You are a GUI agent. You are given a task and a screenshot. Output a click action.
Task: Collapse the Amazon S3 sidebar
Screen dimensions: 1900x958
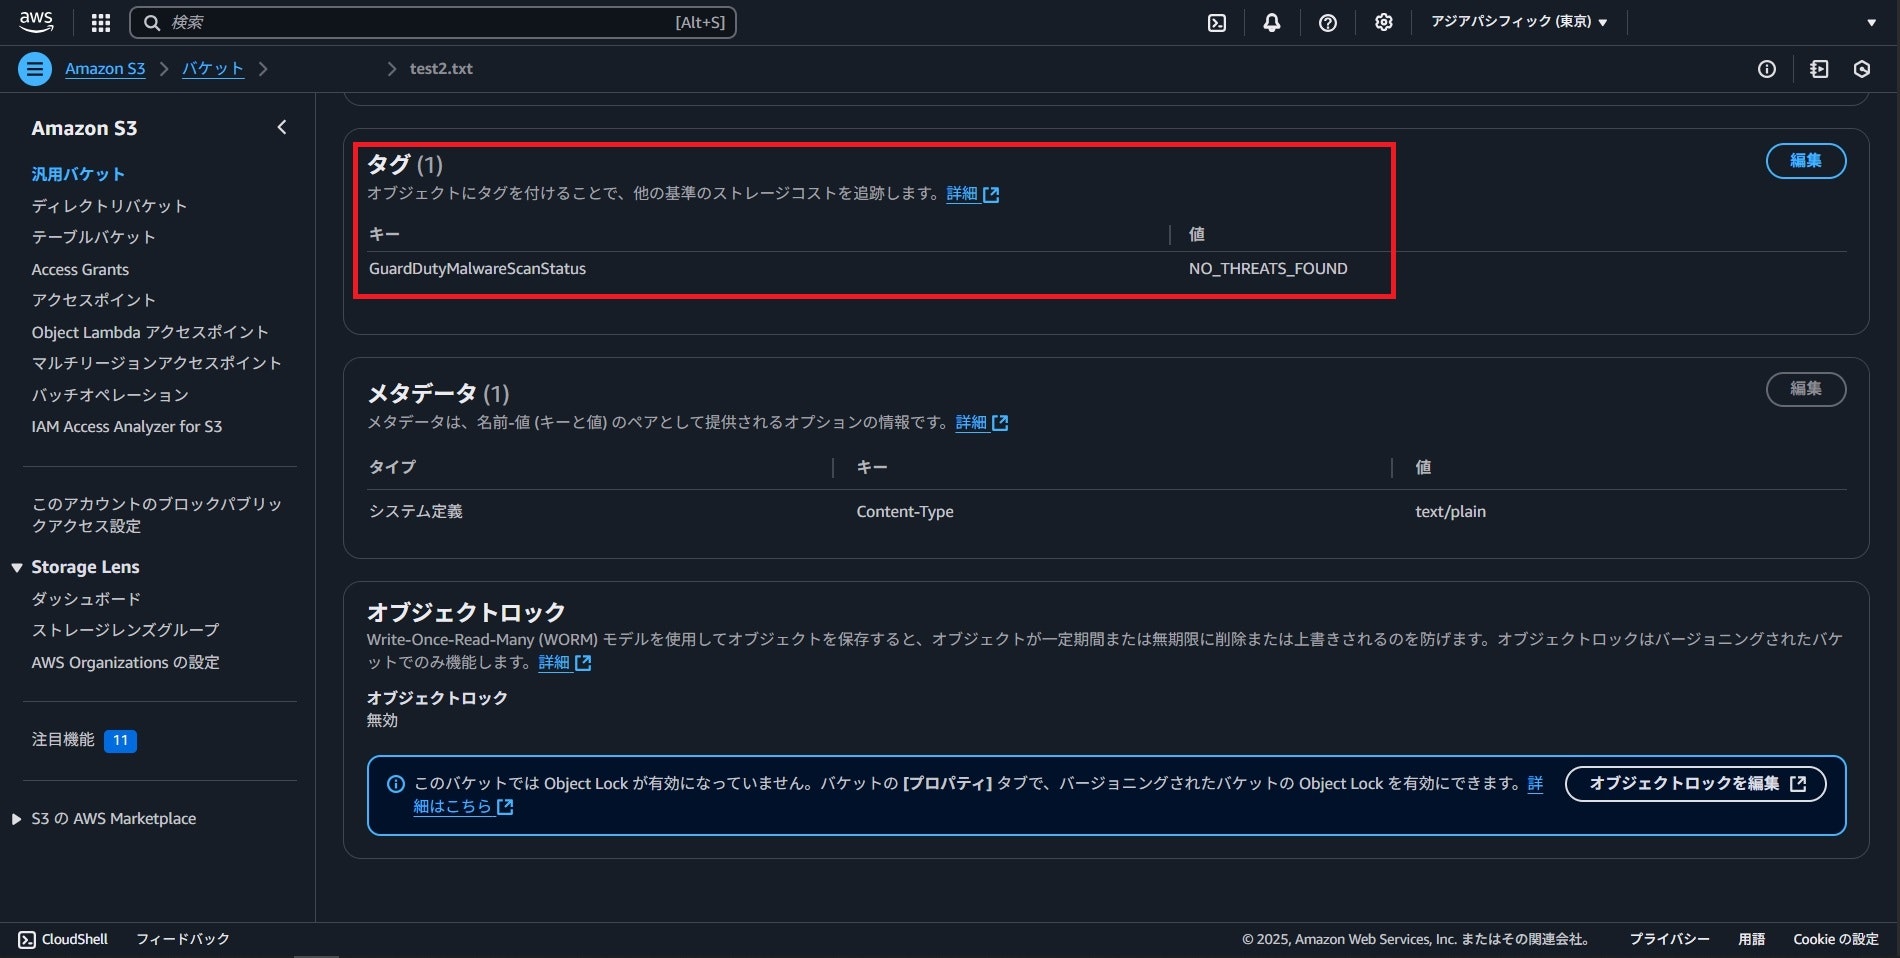point(281,127)
